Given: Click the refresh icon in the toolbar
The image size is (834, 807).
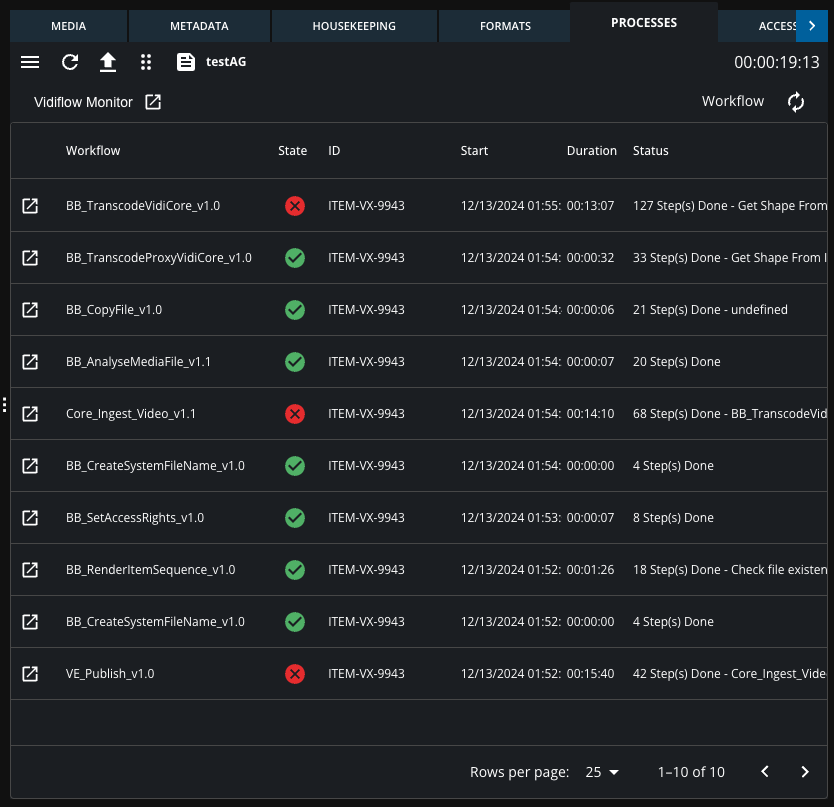Looking at the screenshot, I should click(x=69, y=61).
